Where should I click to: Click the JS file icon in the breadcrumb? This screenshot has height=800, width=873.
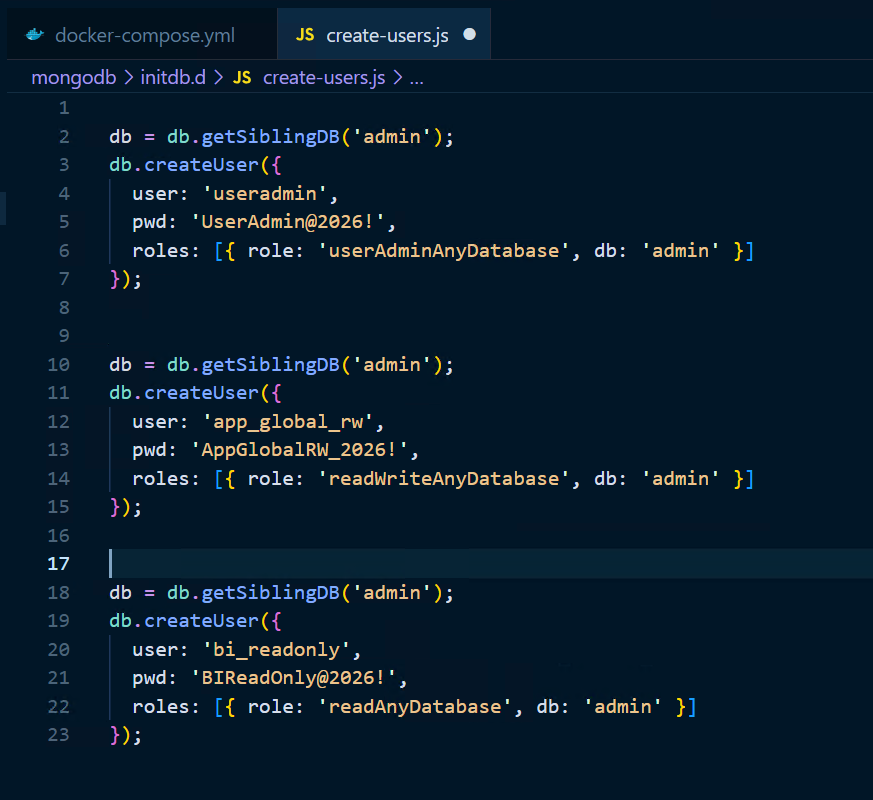pyautogui.click(x=242, y=78)
